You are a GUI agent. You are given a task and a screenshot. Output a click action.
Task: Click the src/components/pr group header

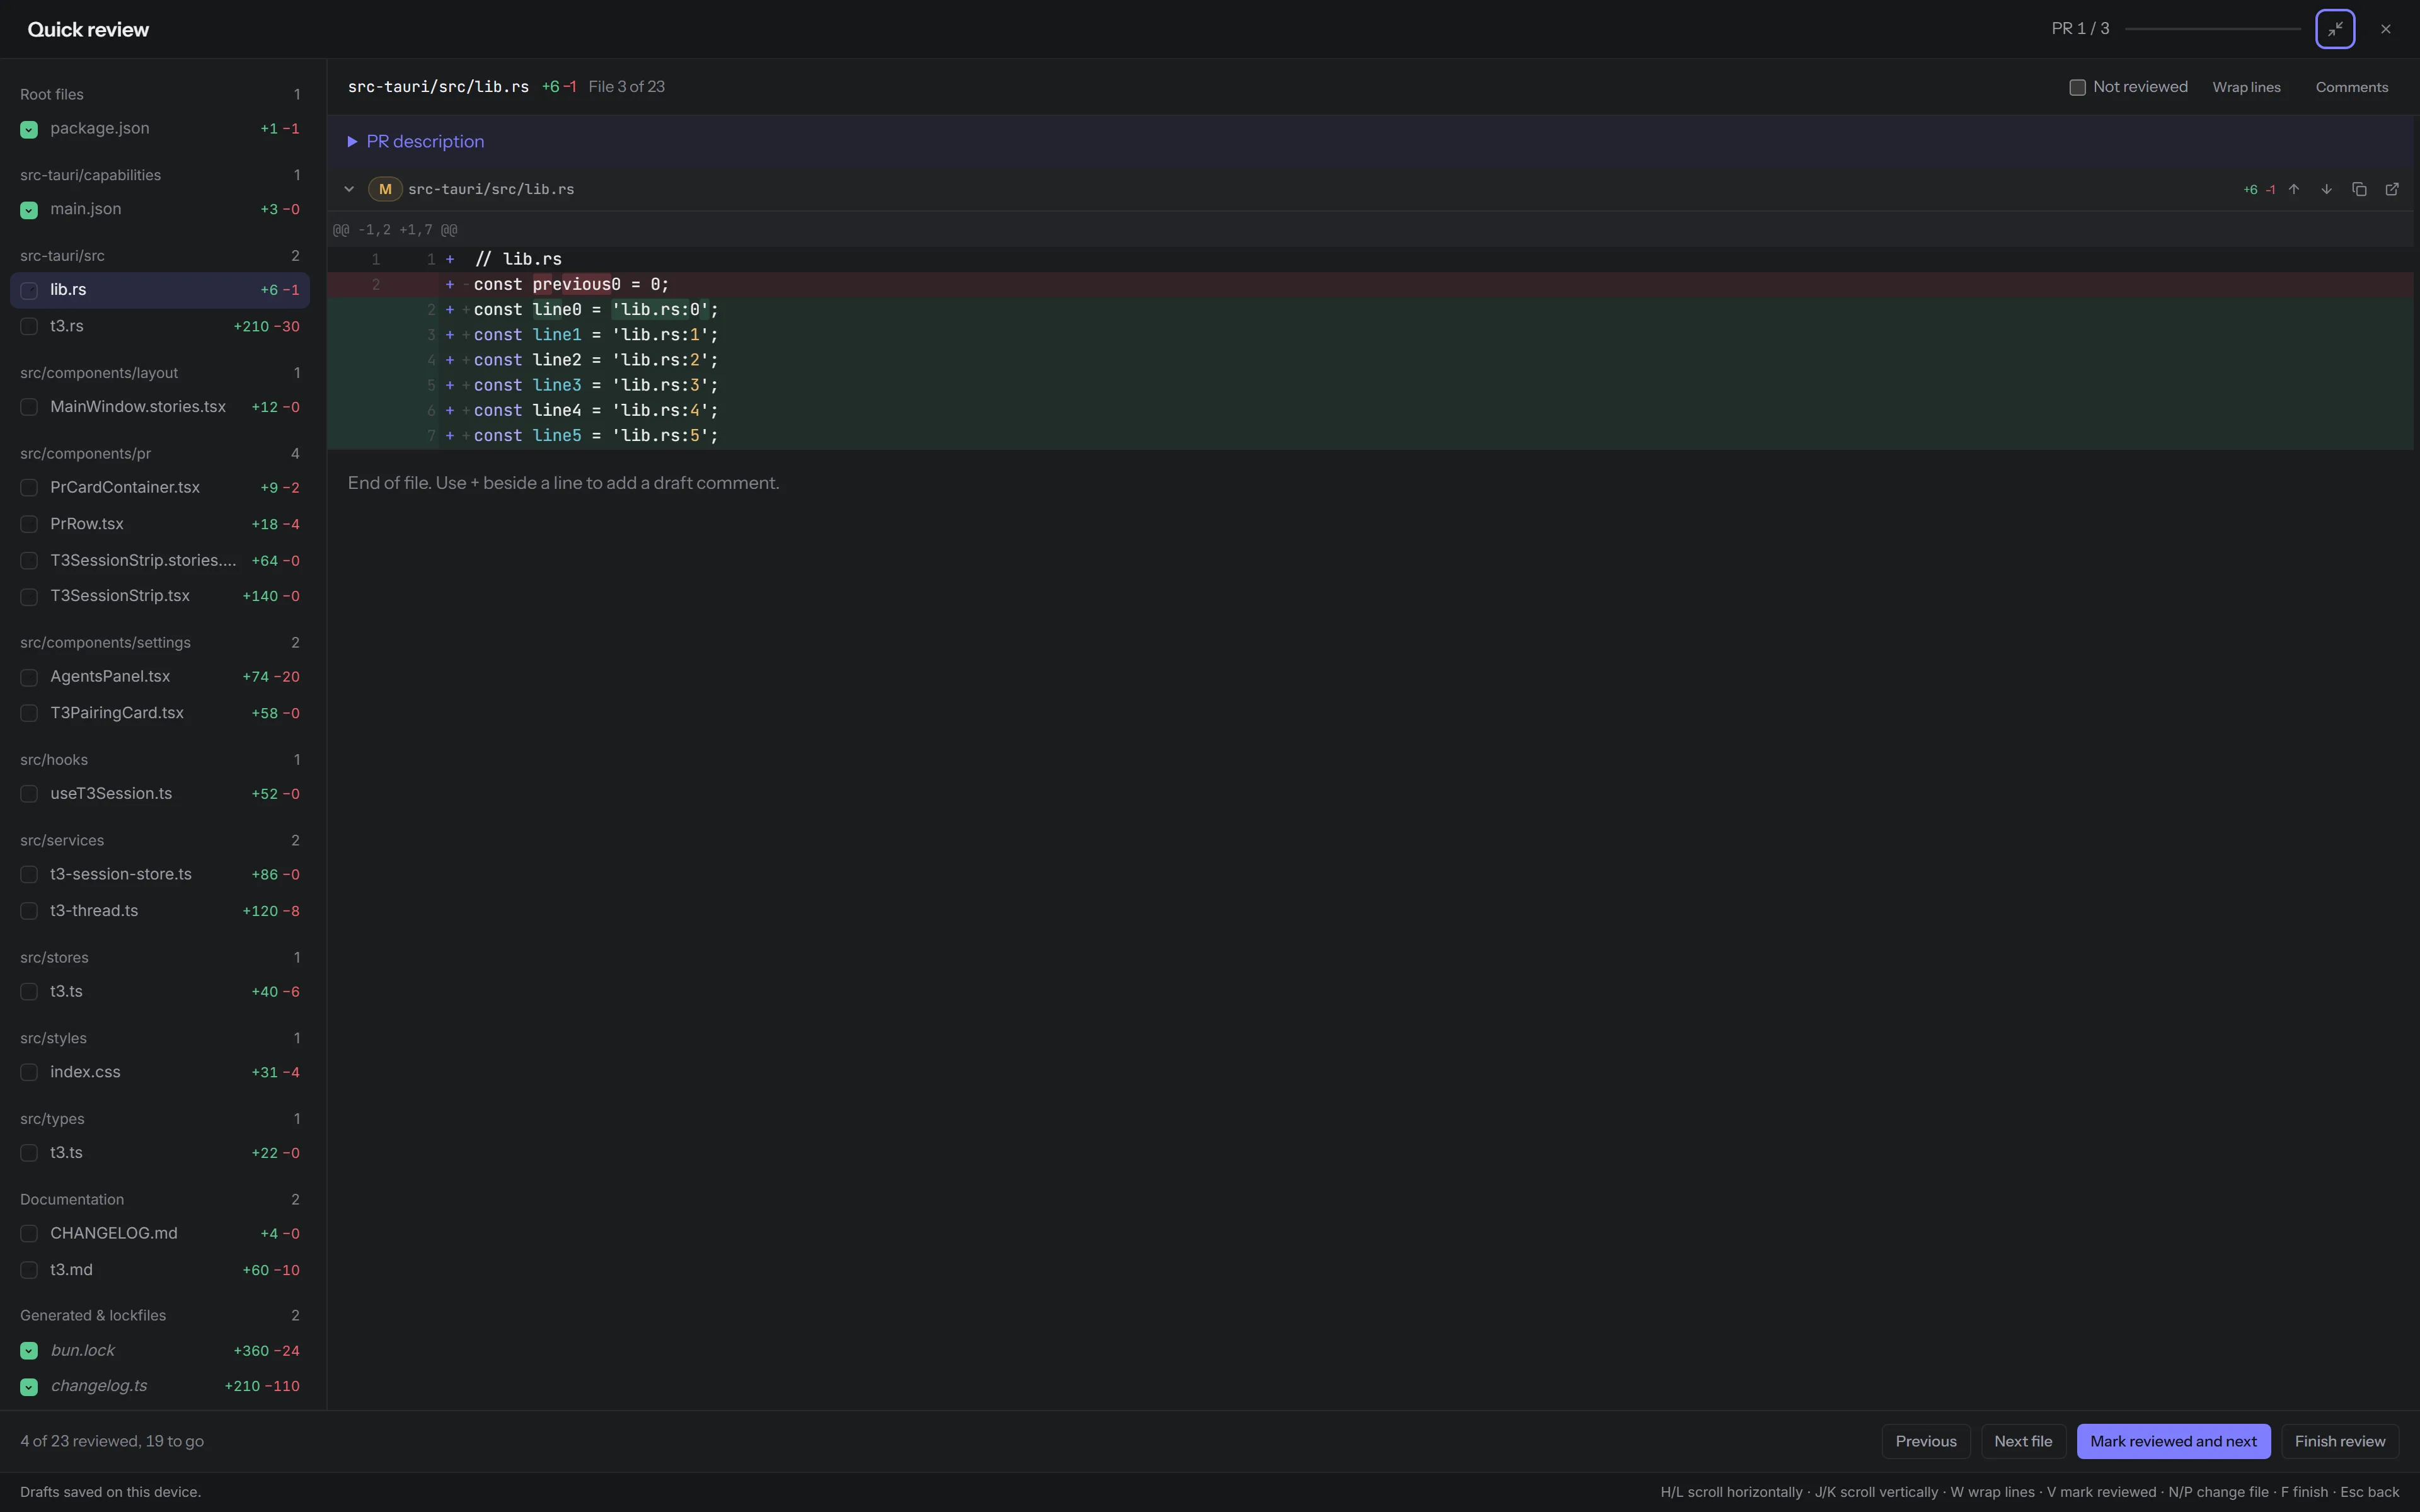pos(160,454)
